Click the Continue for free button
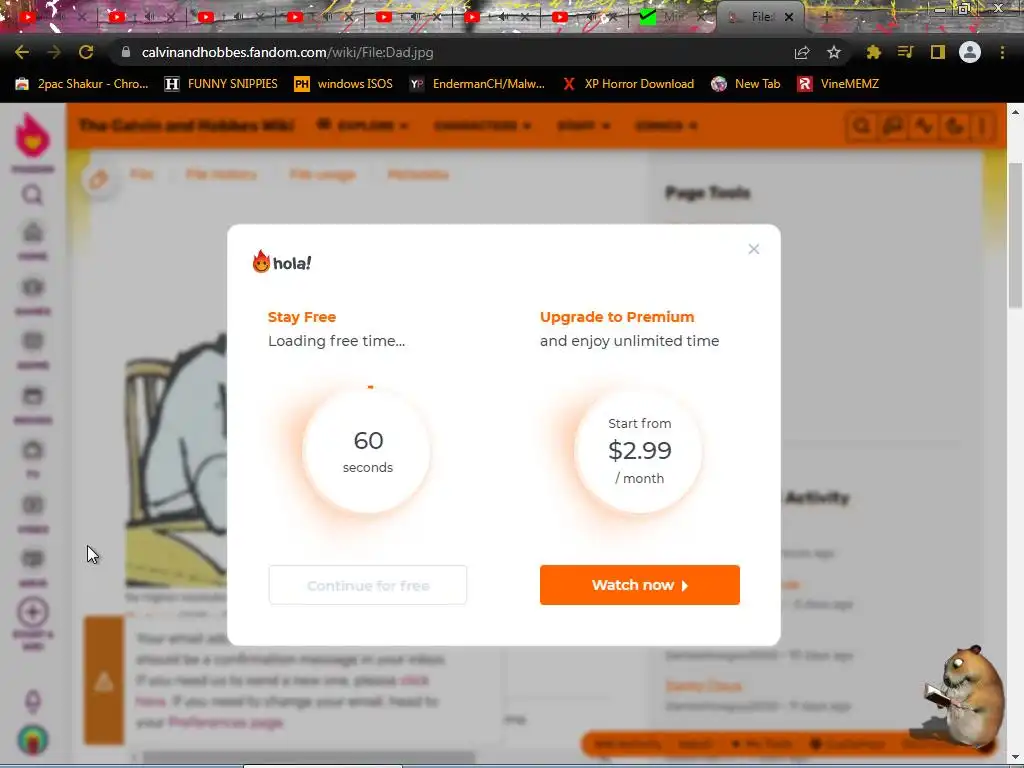This screenshot has width=1024, height=768. pyautogui.click(x=368, y=585)
